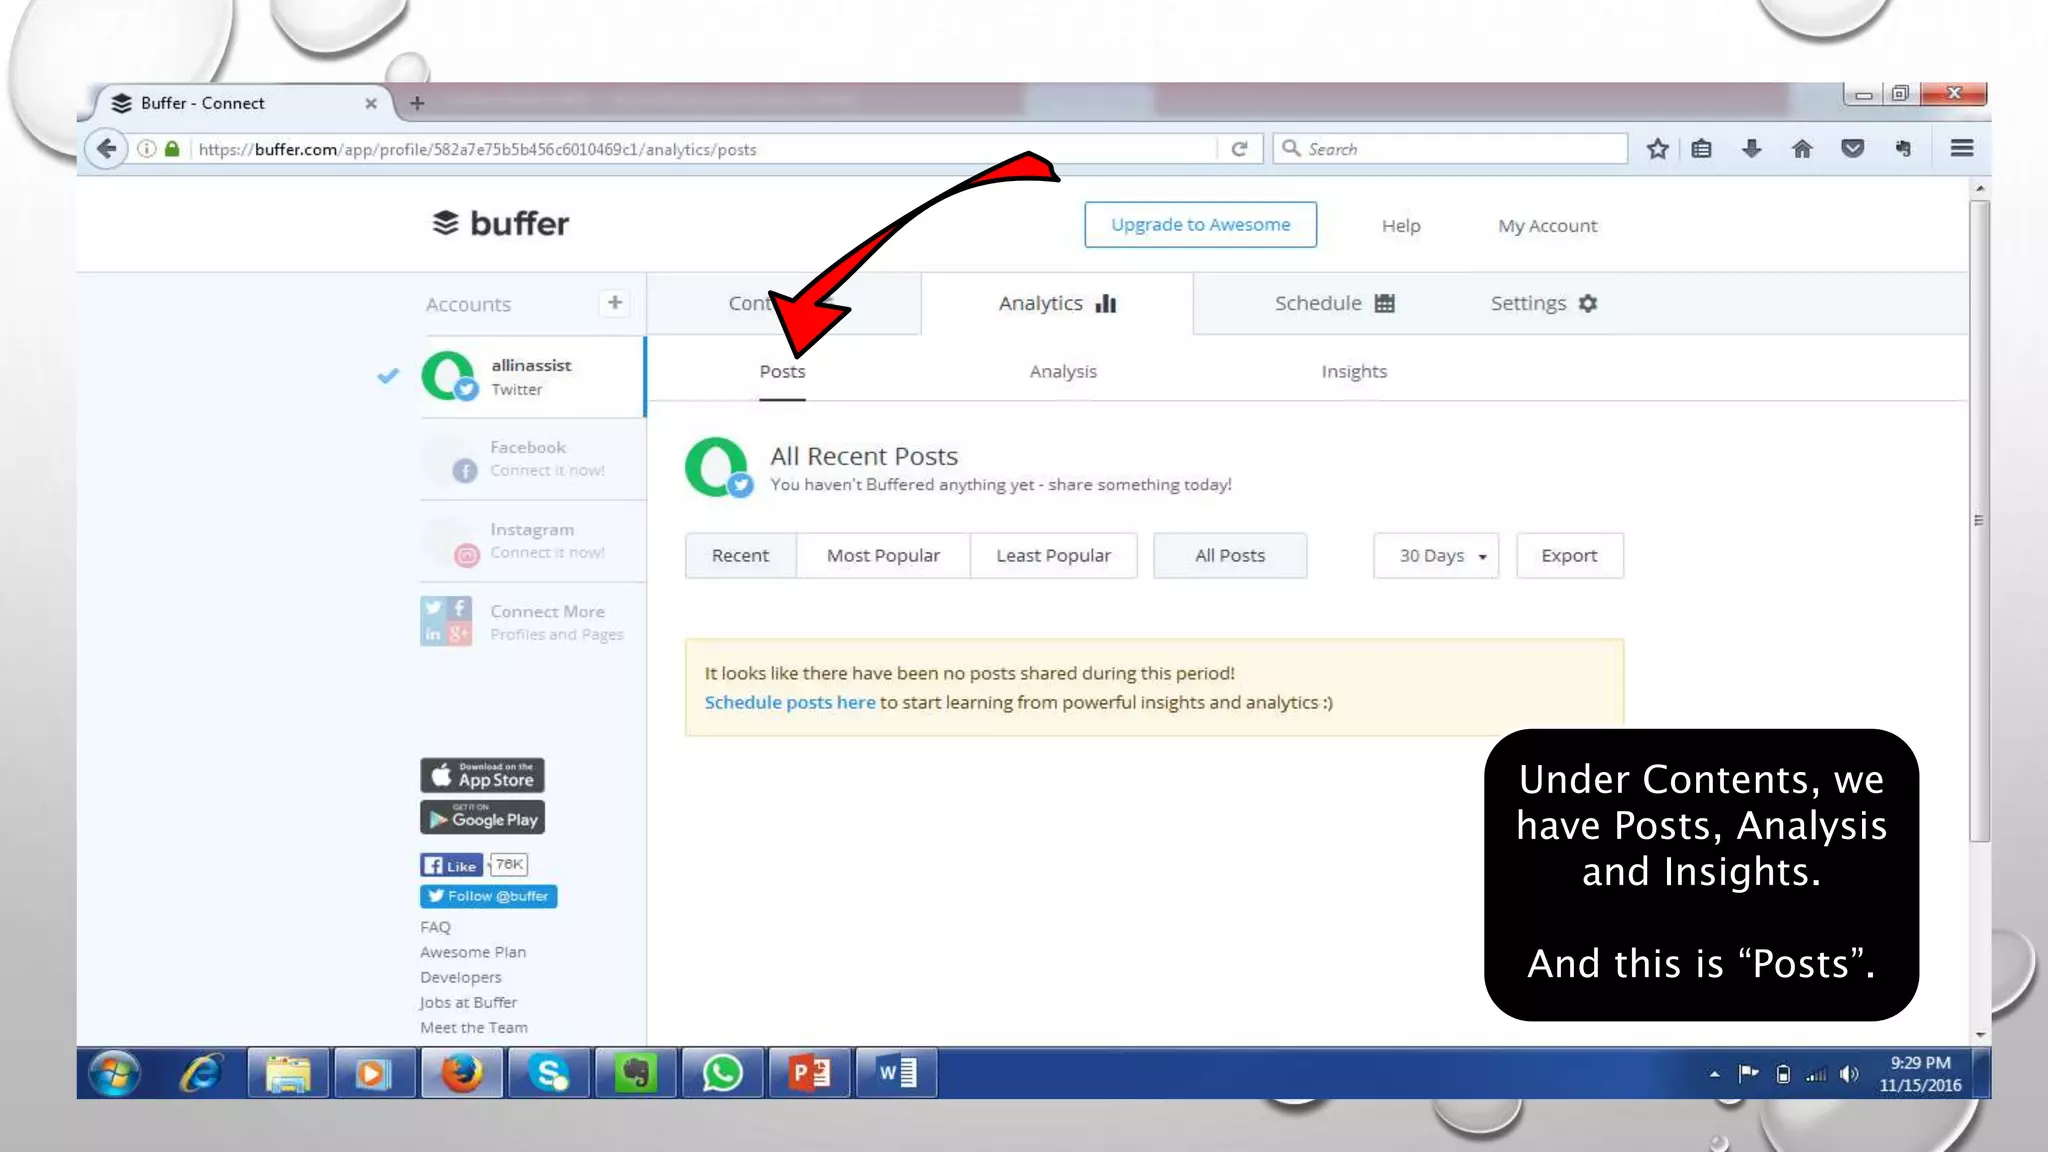The width and height of the screenshot is (2048, 1152).
Task: Click the add account plus icon
Action: [614, 302]
